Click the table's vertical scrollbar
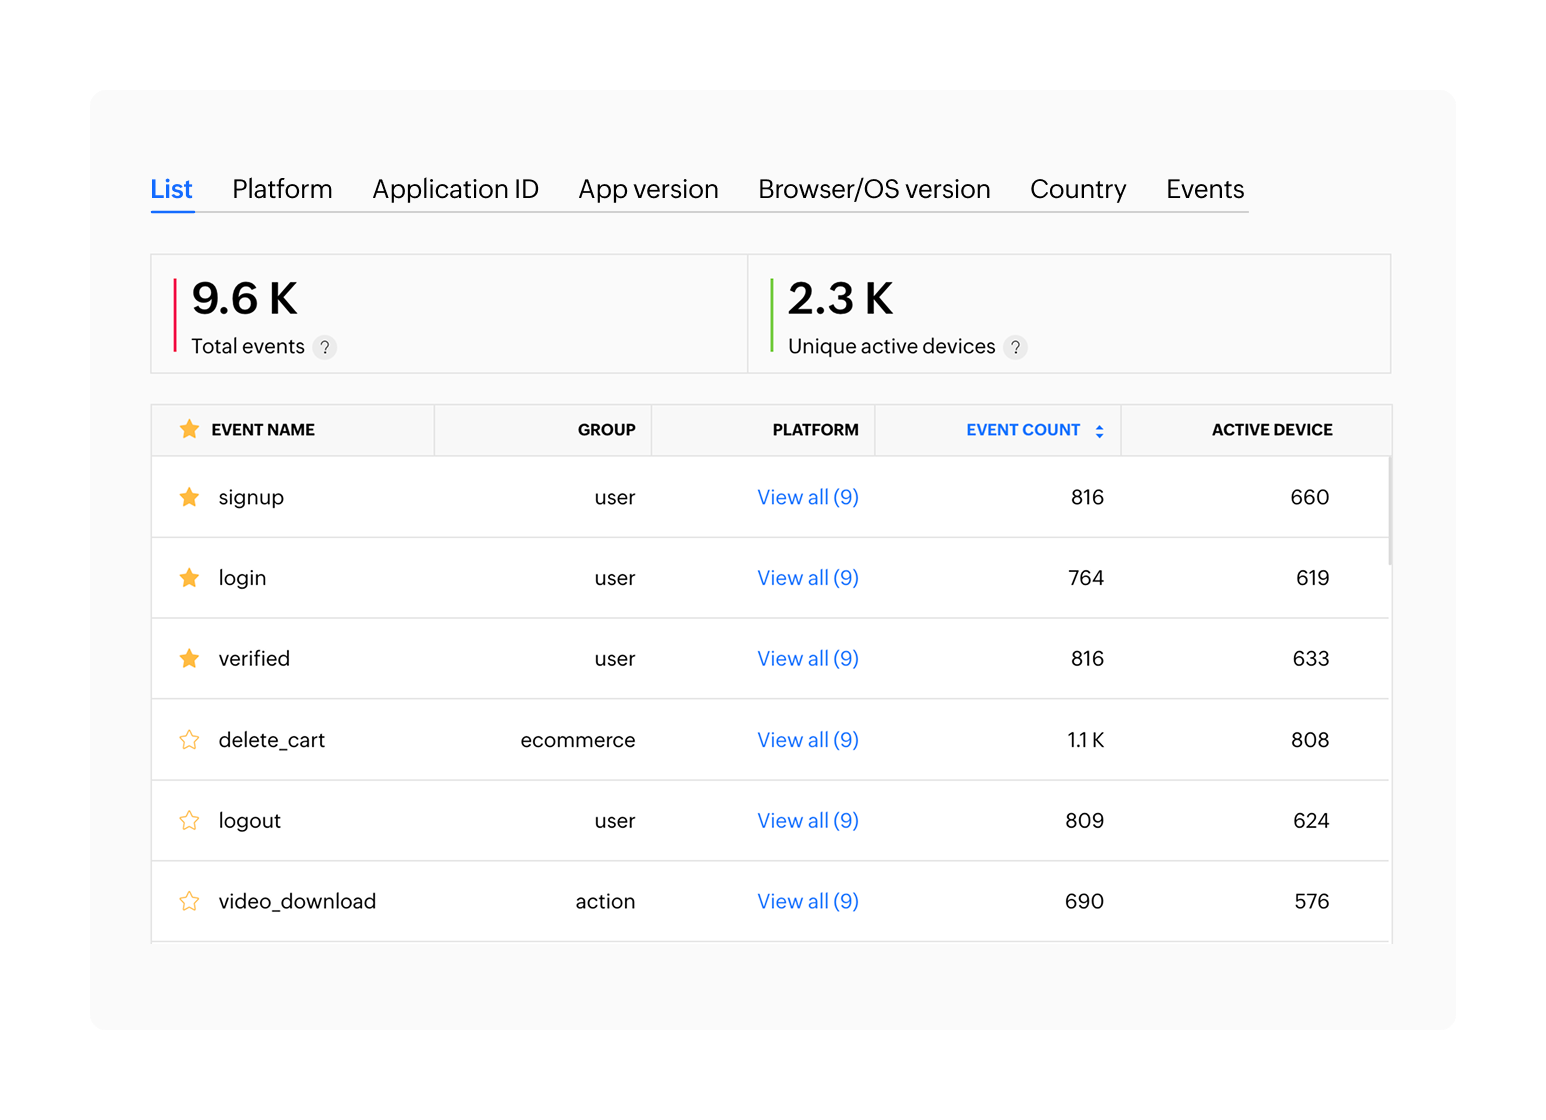The width and height of the screenshot is (1546, 1120). pyautogui.click(x=1390, y=511)
